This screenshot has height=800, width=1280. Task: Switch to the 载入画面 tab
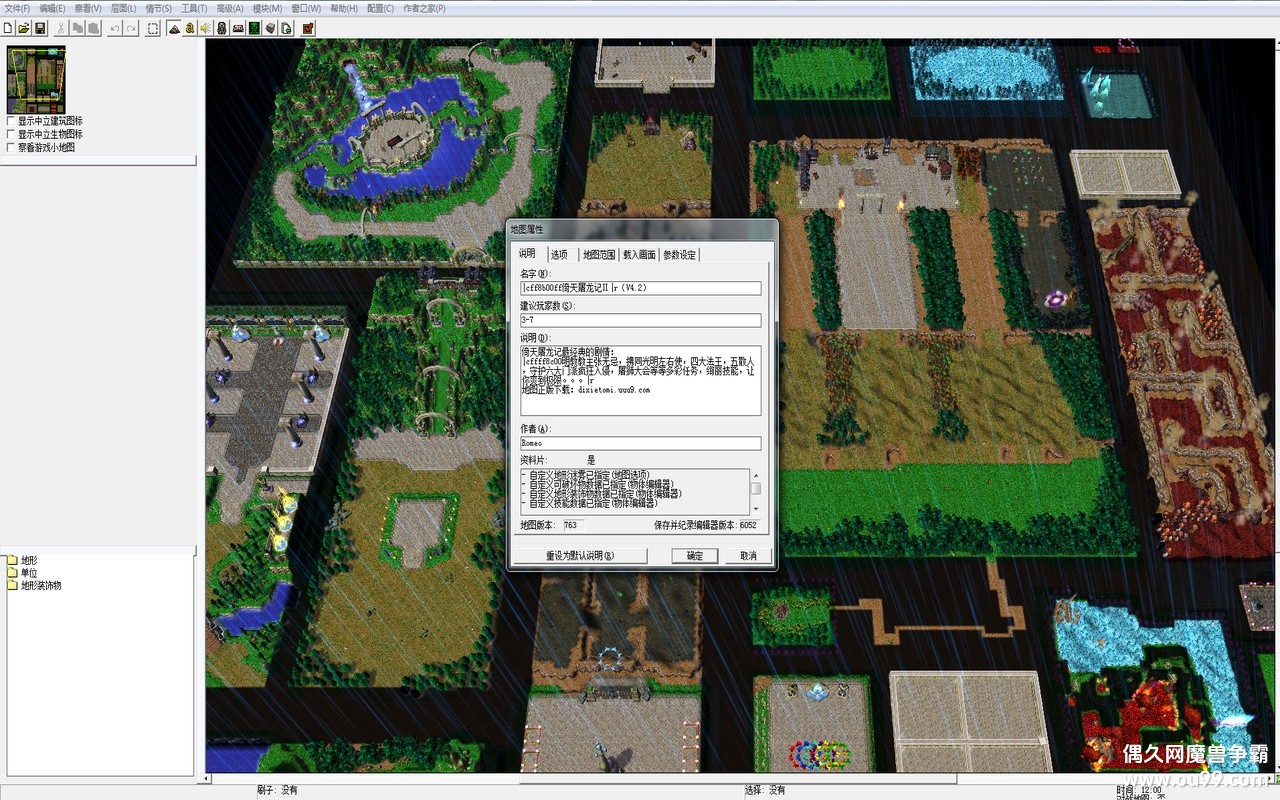tap(639, 255)
